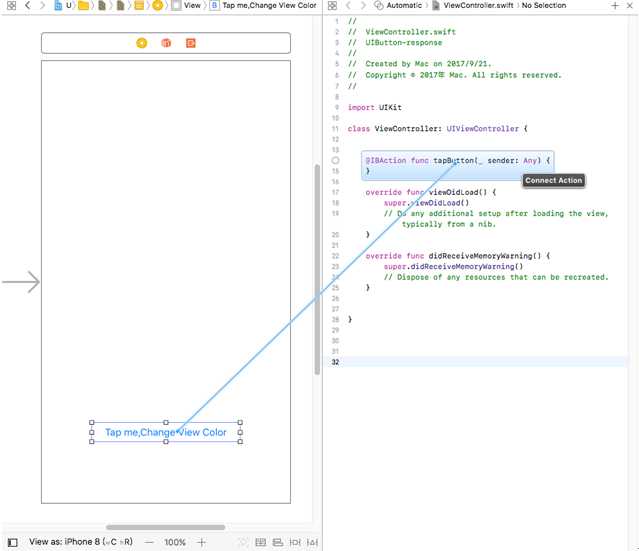
Task: Click the storyboard canvas vertical scrollbar
Action: click(x=317, y=269)
